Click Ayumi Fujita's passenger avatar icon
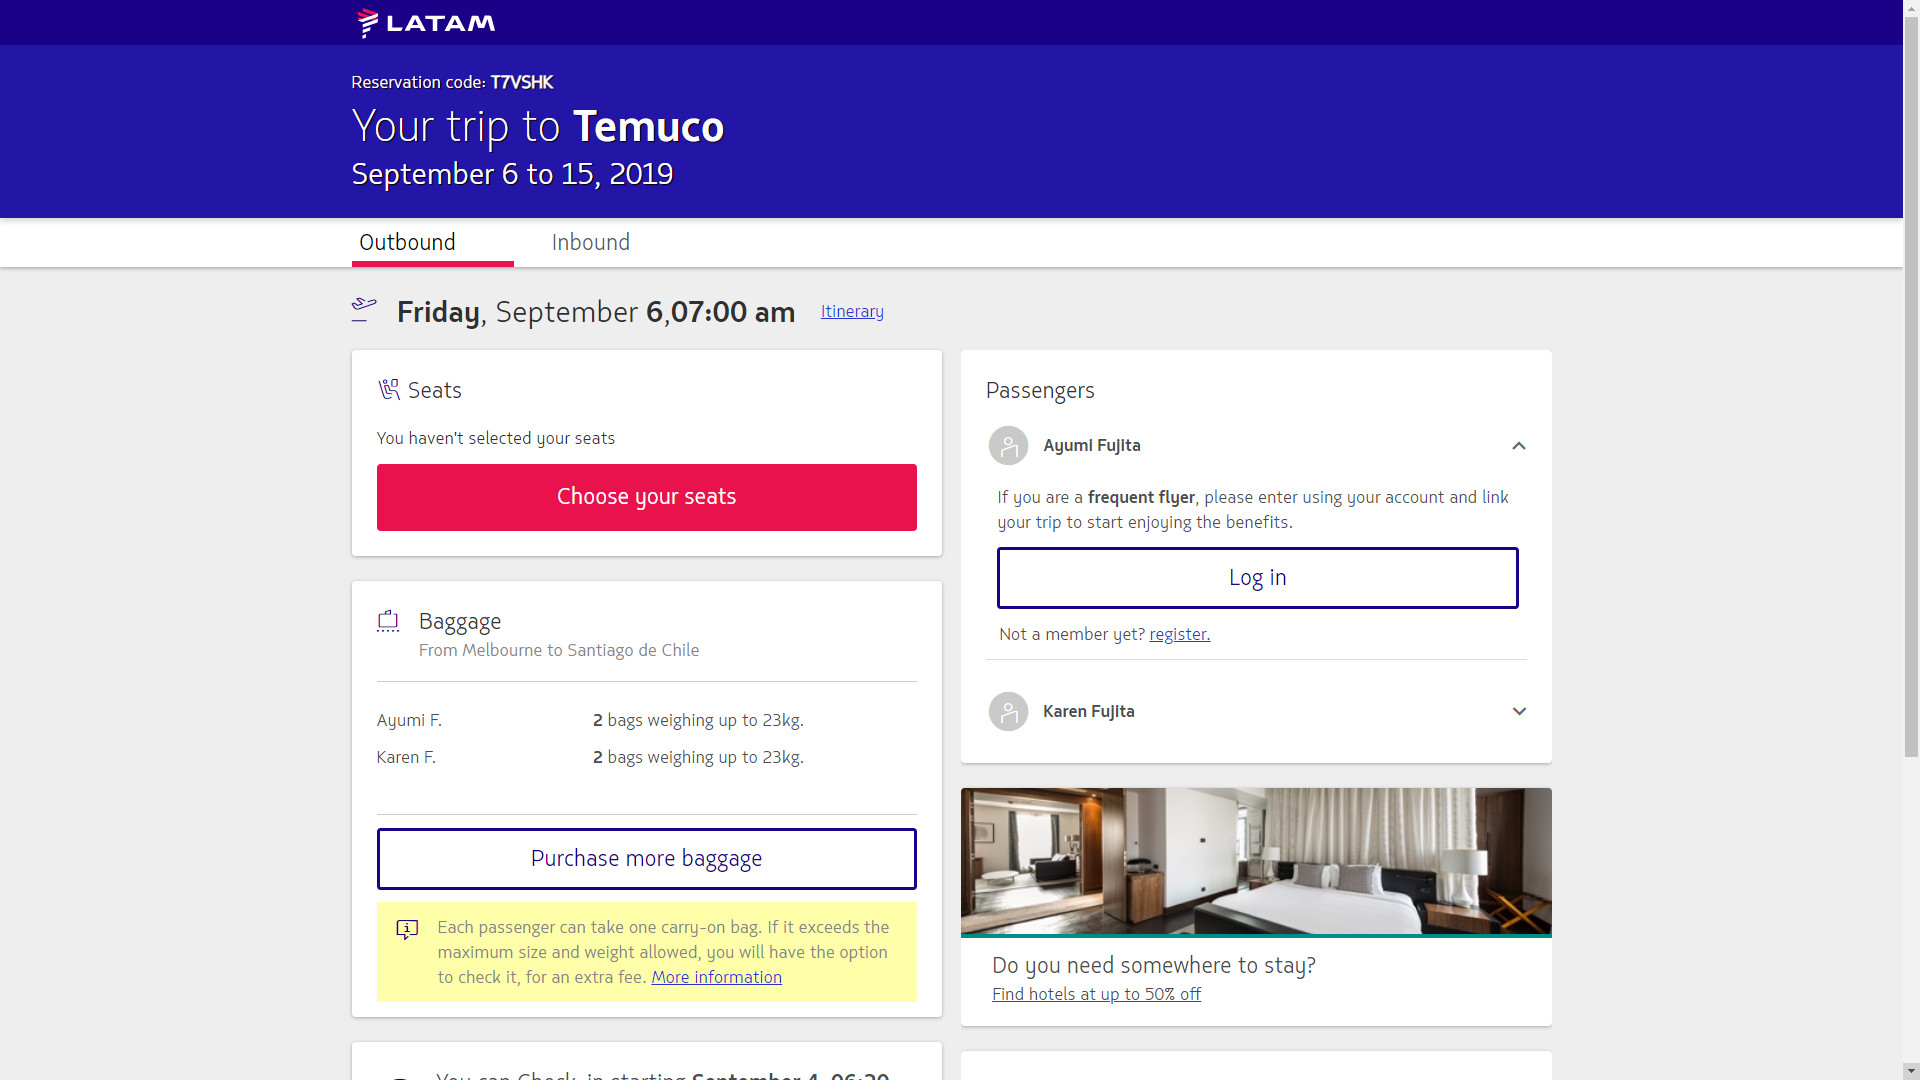This screenshot has width=1920, height=1080. (1008, 446)
